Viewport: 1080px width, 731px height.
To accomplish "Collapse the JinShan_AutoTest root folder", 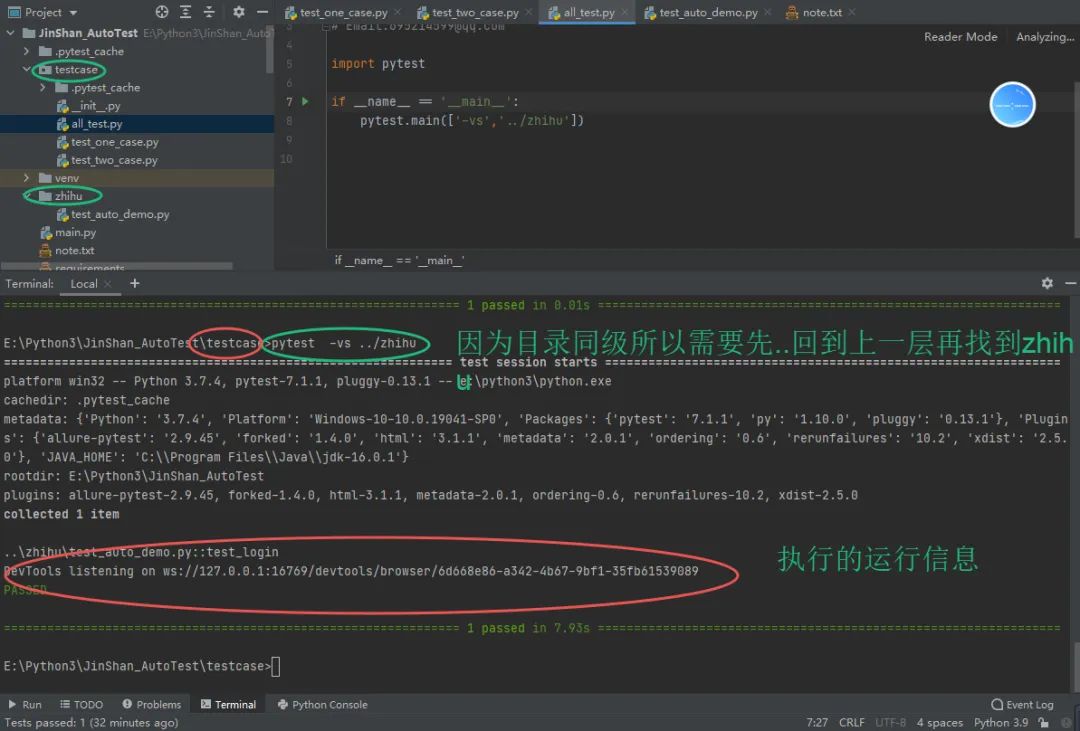I will click(x=10, y=33).
